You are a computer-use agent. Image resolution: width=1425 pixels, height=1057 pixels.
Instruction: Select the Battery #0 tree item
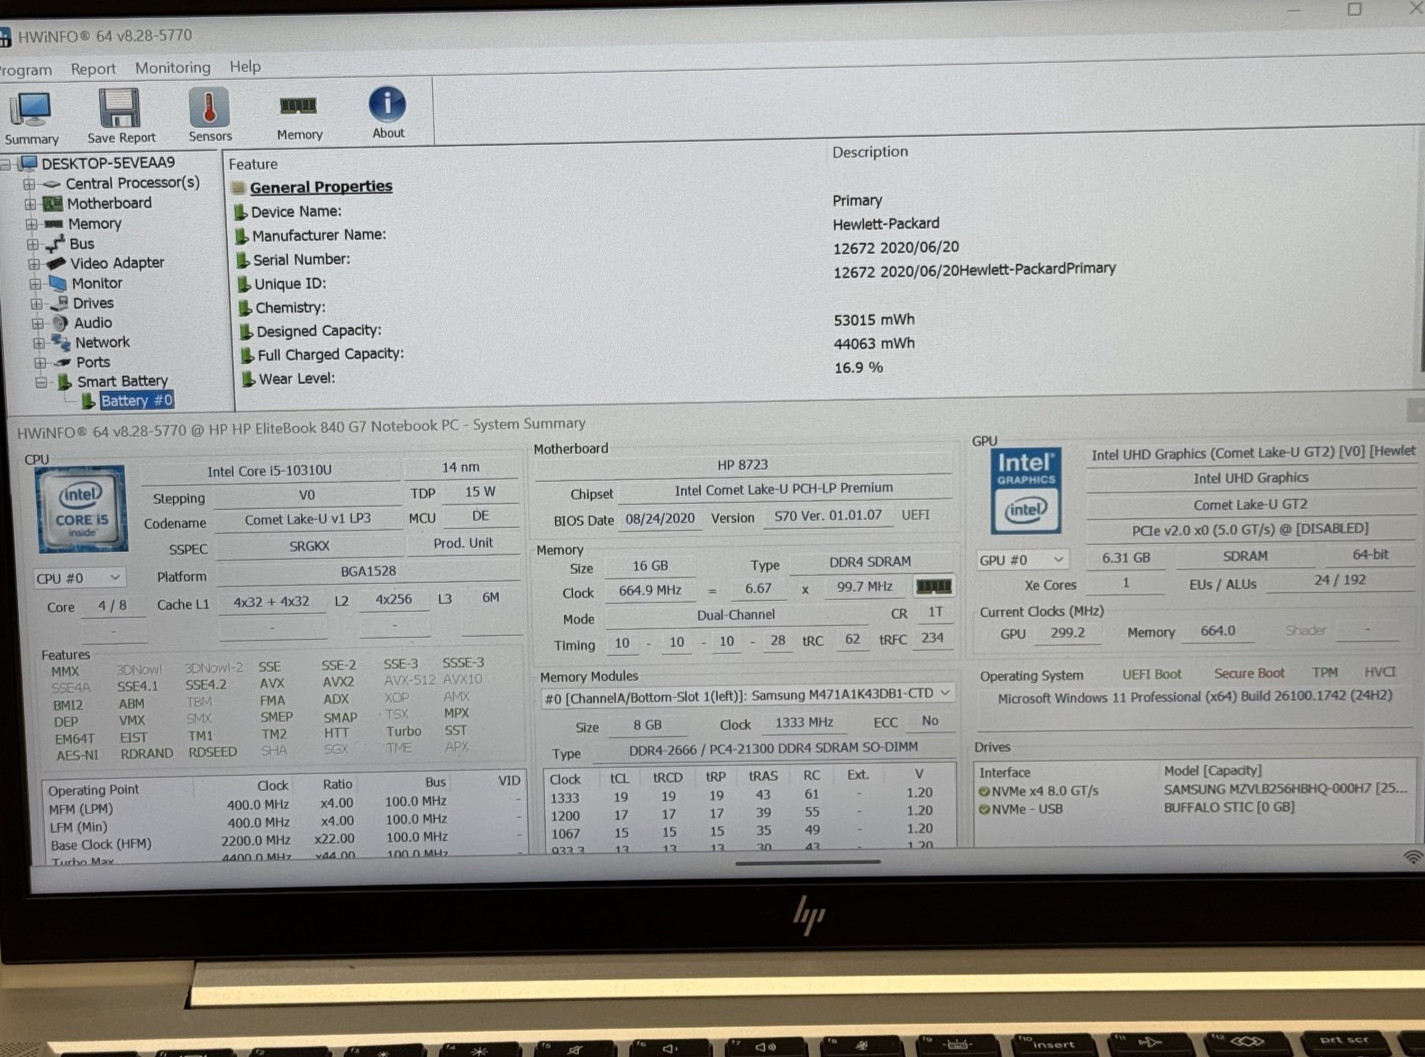(x=136, y=400)
